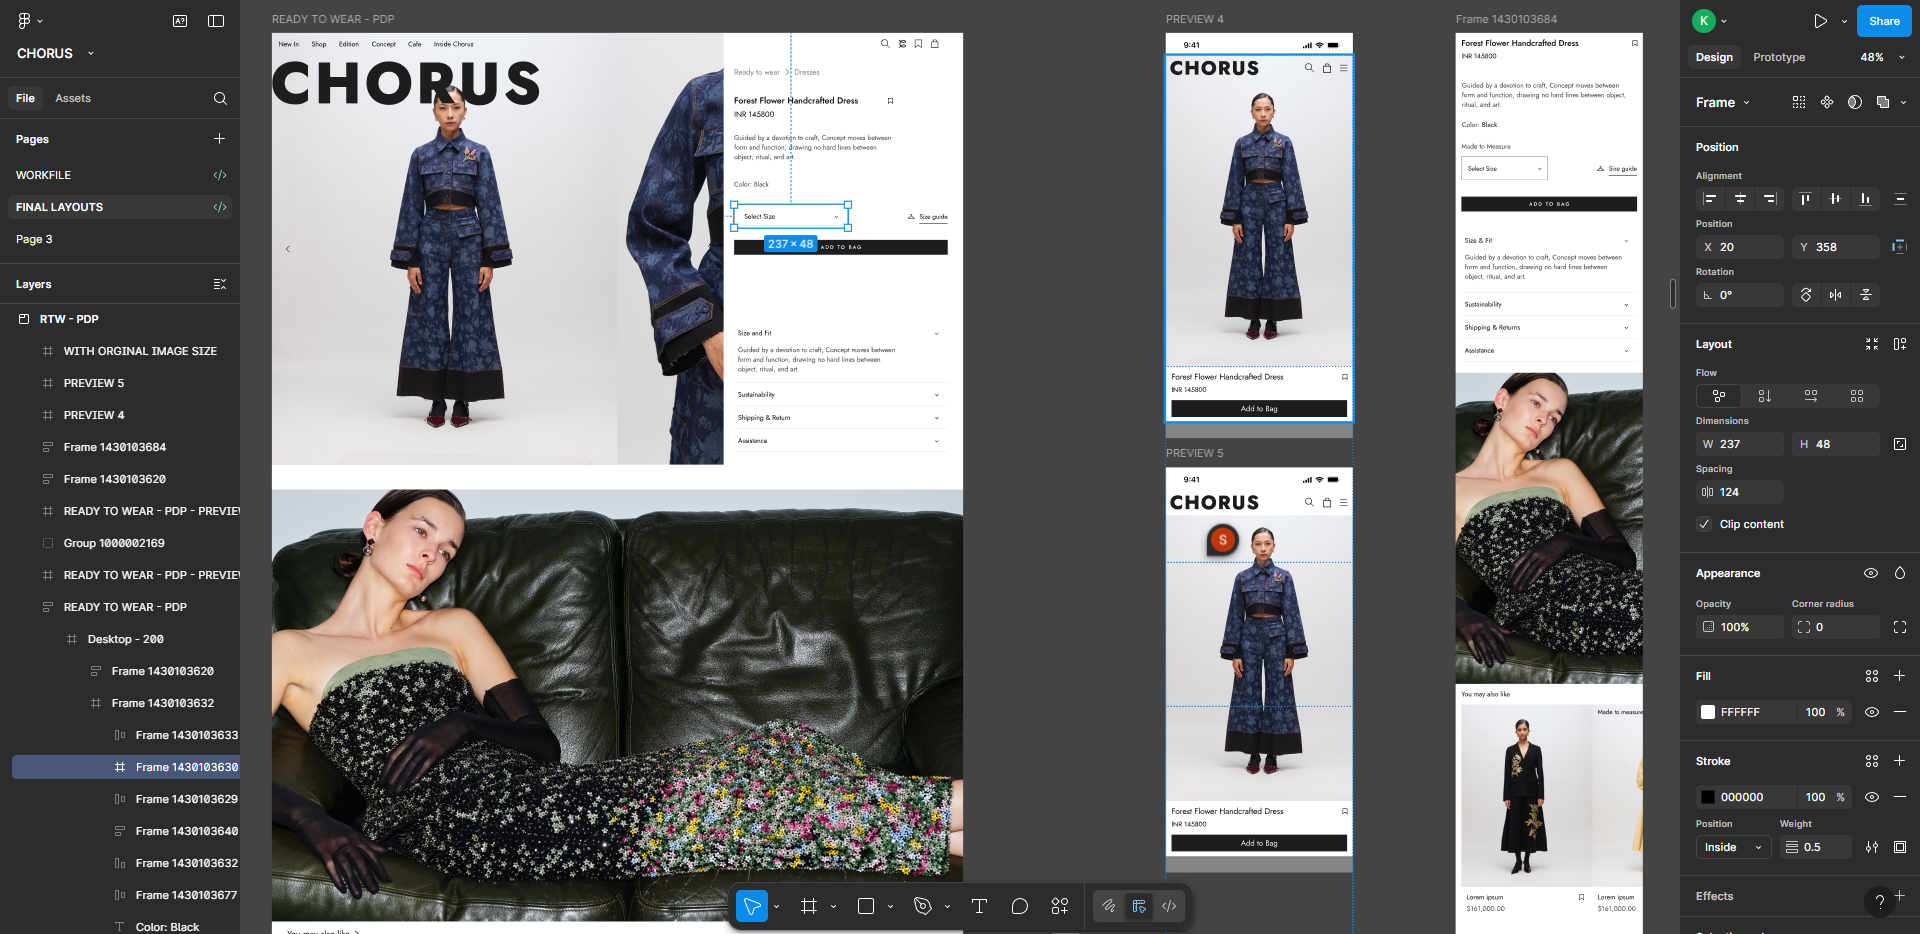Toggle Stroke visibility eye icon
Viewport: 1920px width, 934px height.
click(x=1872, y=797)
